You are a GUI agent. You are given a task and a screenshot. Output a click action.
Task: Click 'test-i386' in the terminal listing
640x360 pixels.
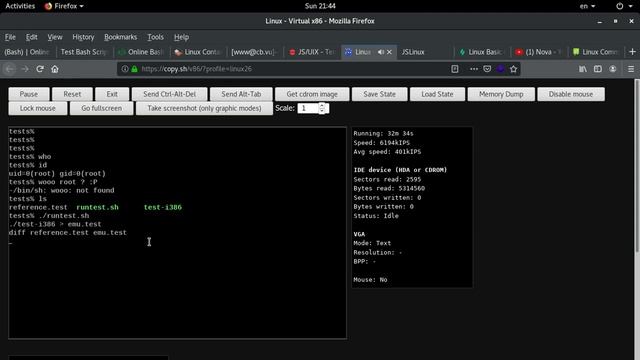tap(162, 207)
